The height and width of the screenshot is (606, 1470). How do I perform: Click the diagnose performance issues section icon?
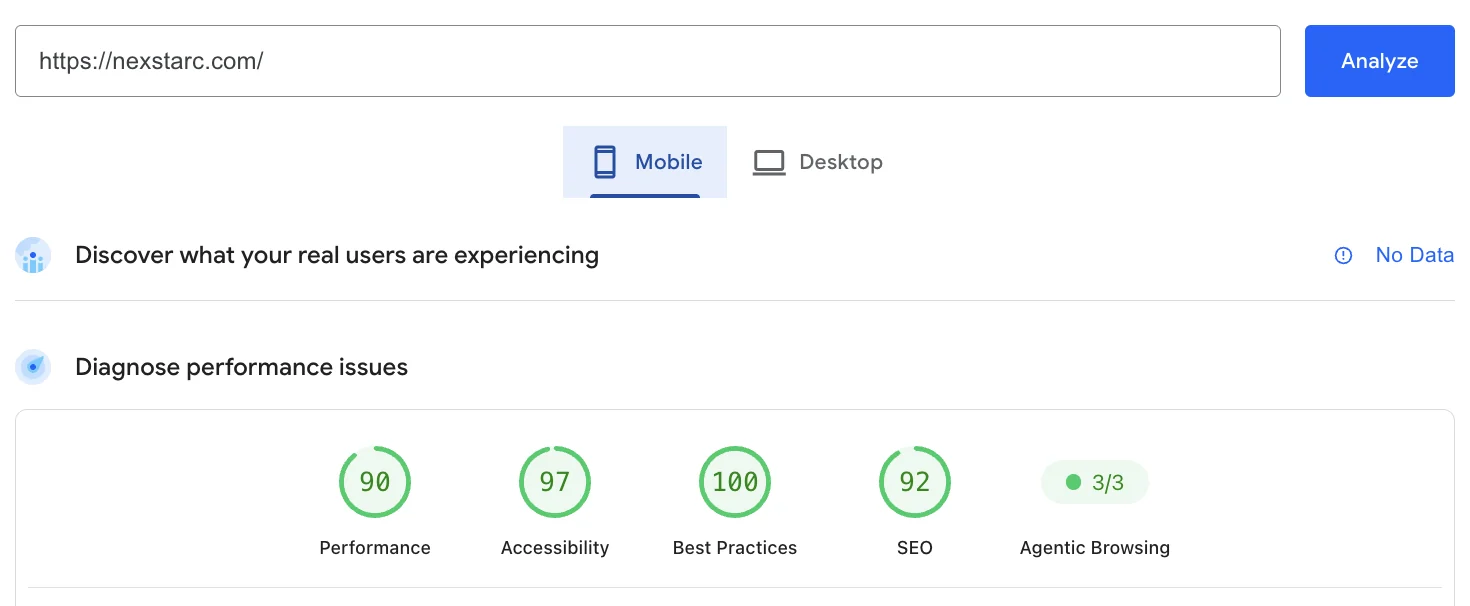(x=33, y=368)
